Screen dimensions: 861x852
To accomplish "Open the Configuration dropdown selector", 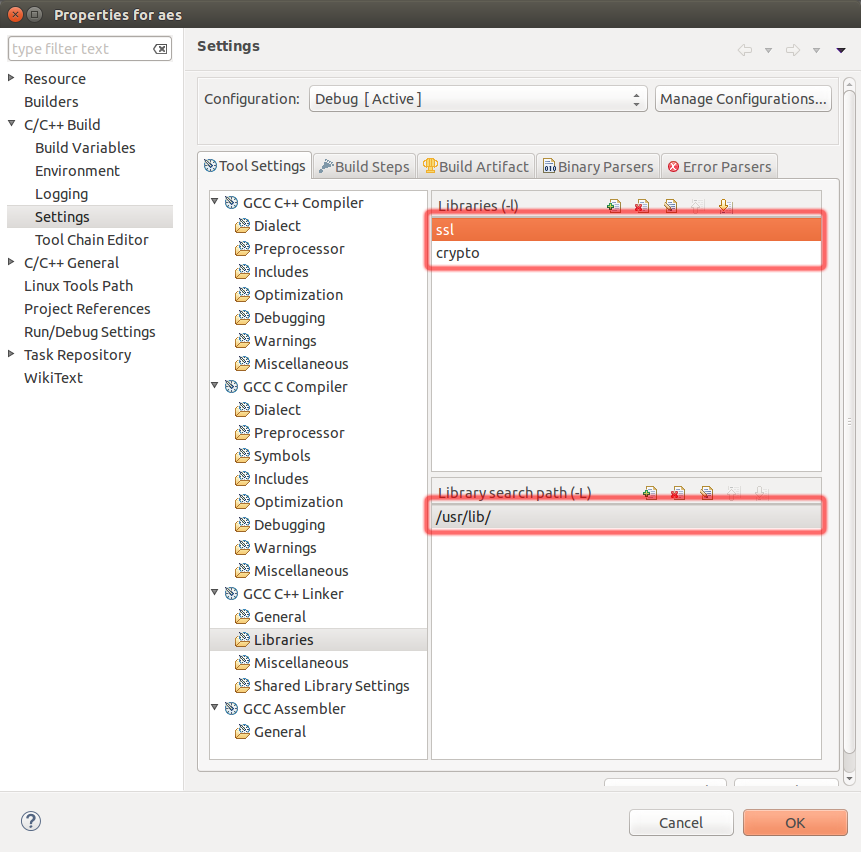I will pos(636,98).
